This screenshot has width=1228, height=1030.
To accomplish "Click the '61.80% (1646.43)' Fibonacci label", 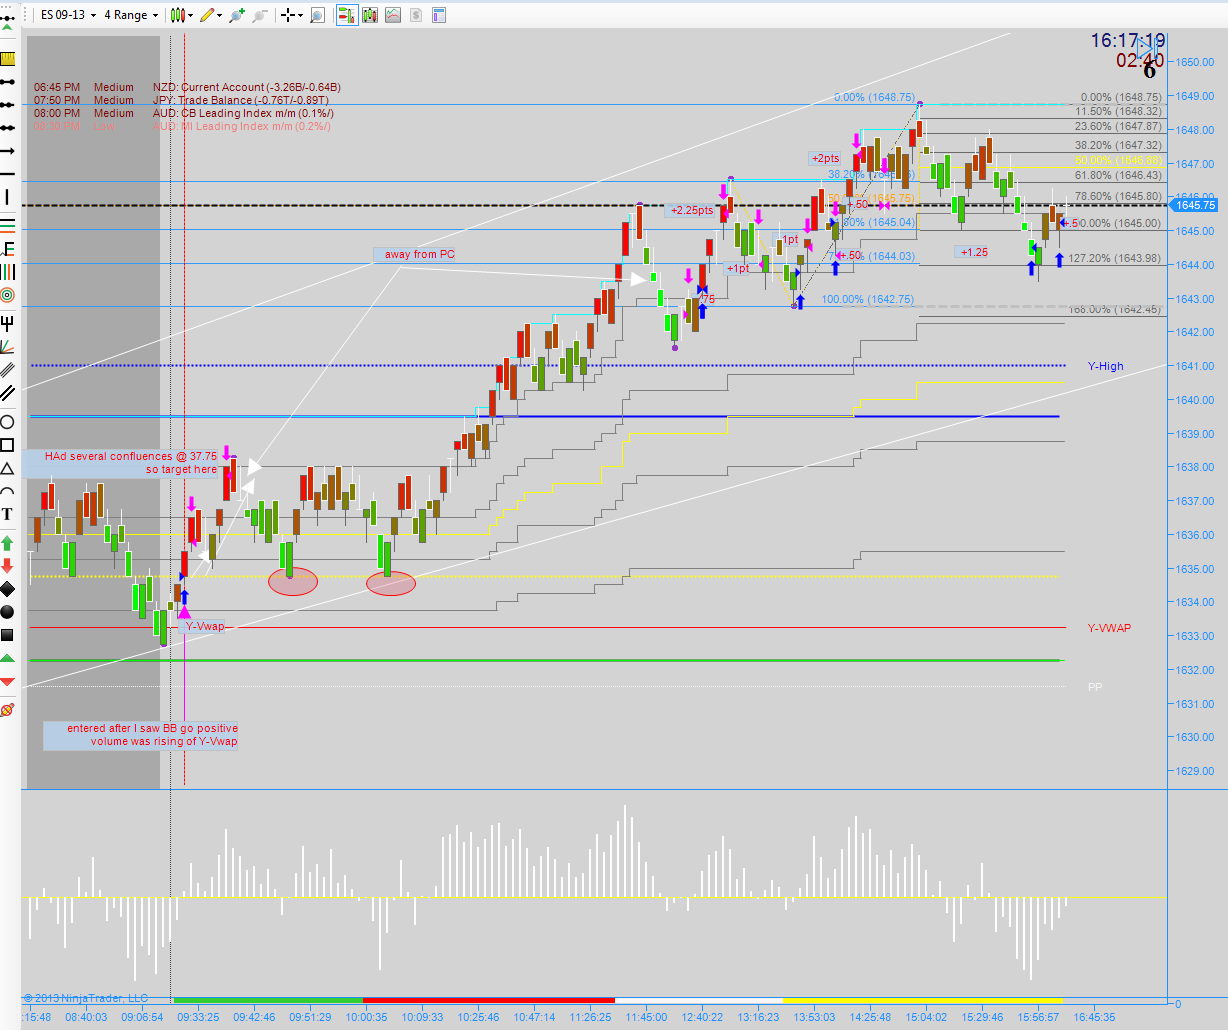I will point(1118,175).
